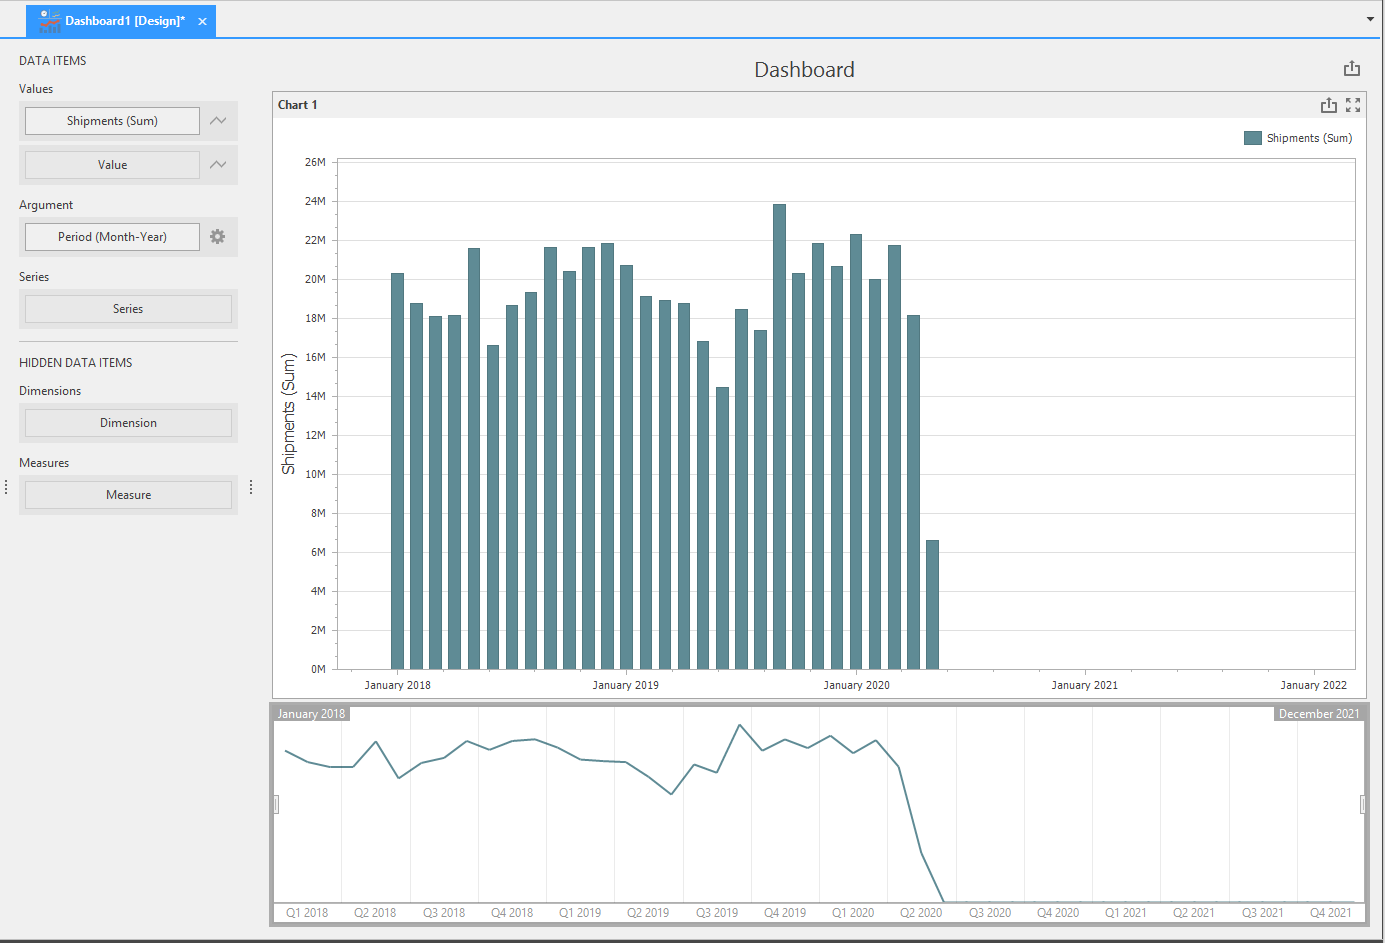Click series type icon next to Value
1385x943 pixels.
(x=218, y=165)
